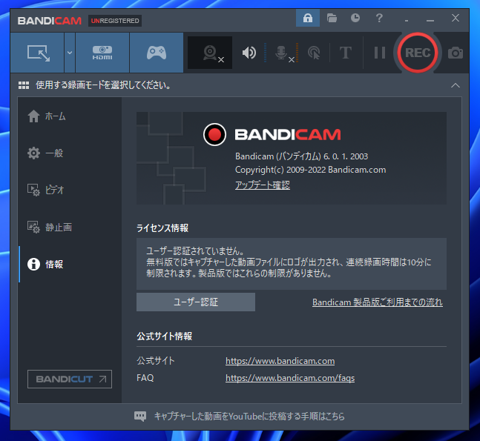Open the screen recording mode dropdown arrow

[x=70, y=53]
